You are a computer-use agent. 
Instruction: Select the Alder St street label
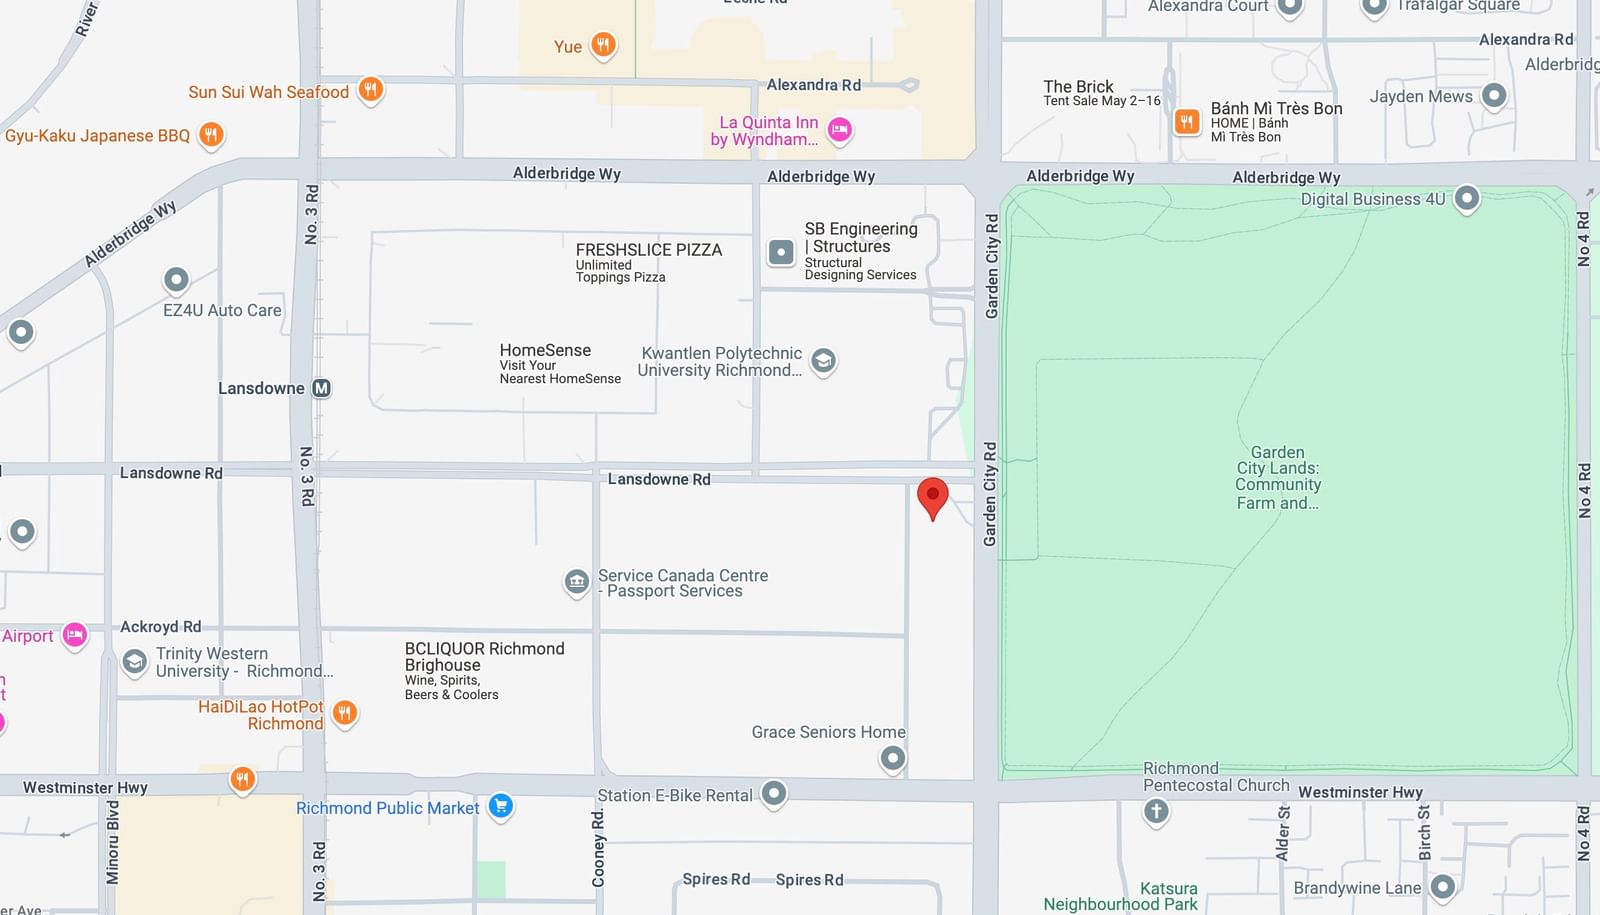tap(1283, 834)
